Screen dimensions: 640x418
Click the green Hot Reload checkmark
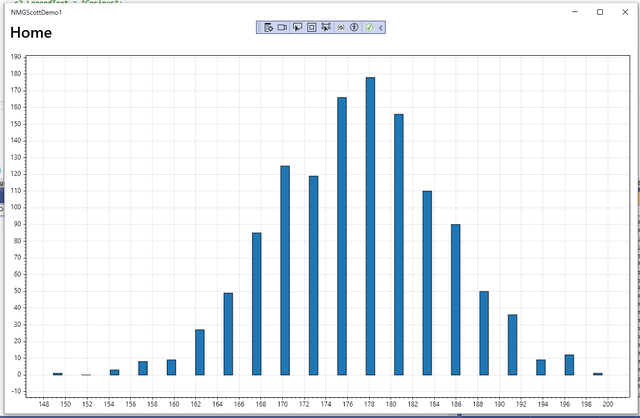pos(369,27)
